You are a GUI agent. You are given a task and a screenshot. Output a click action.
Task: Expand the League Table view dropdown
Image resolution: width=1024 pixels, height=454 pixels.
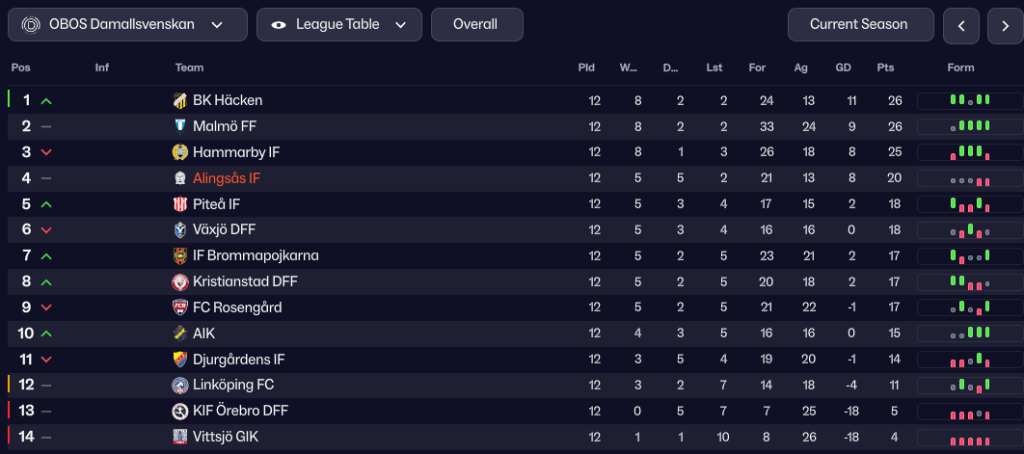coord(338,24)
